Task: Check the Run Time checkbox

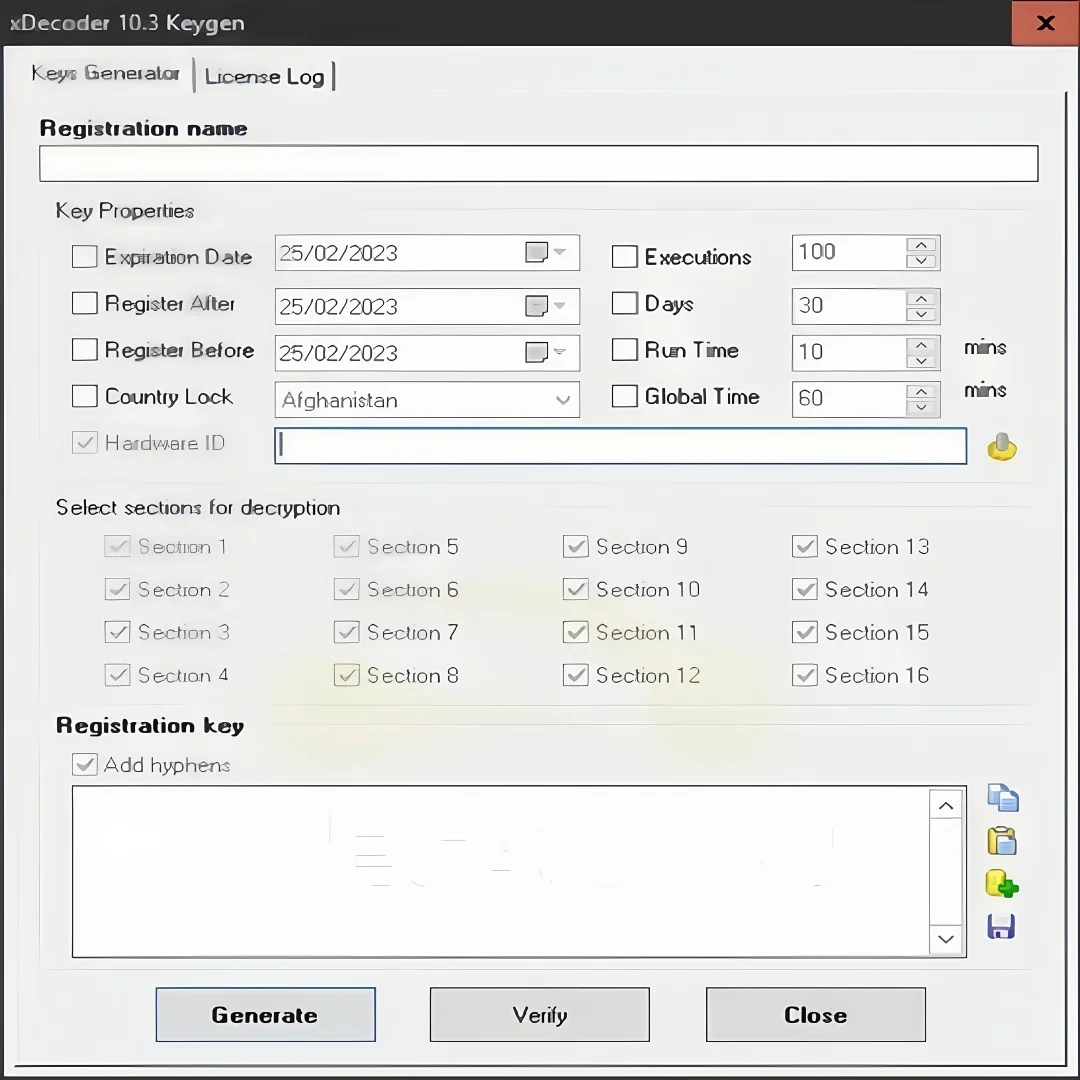Action: click(x=625, y=350)
